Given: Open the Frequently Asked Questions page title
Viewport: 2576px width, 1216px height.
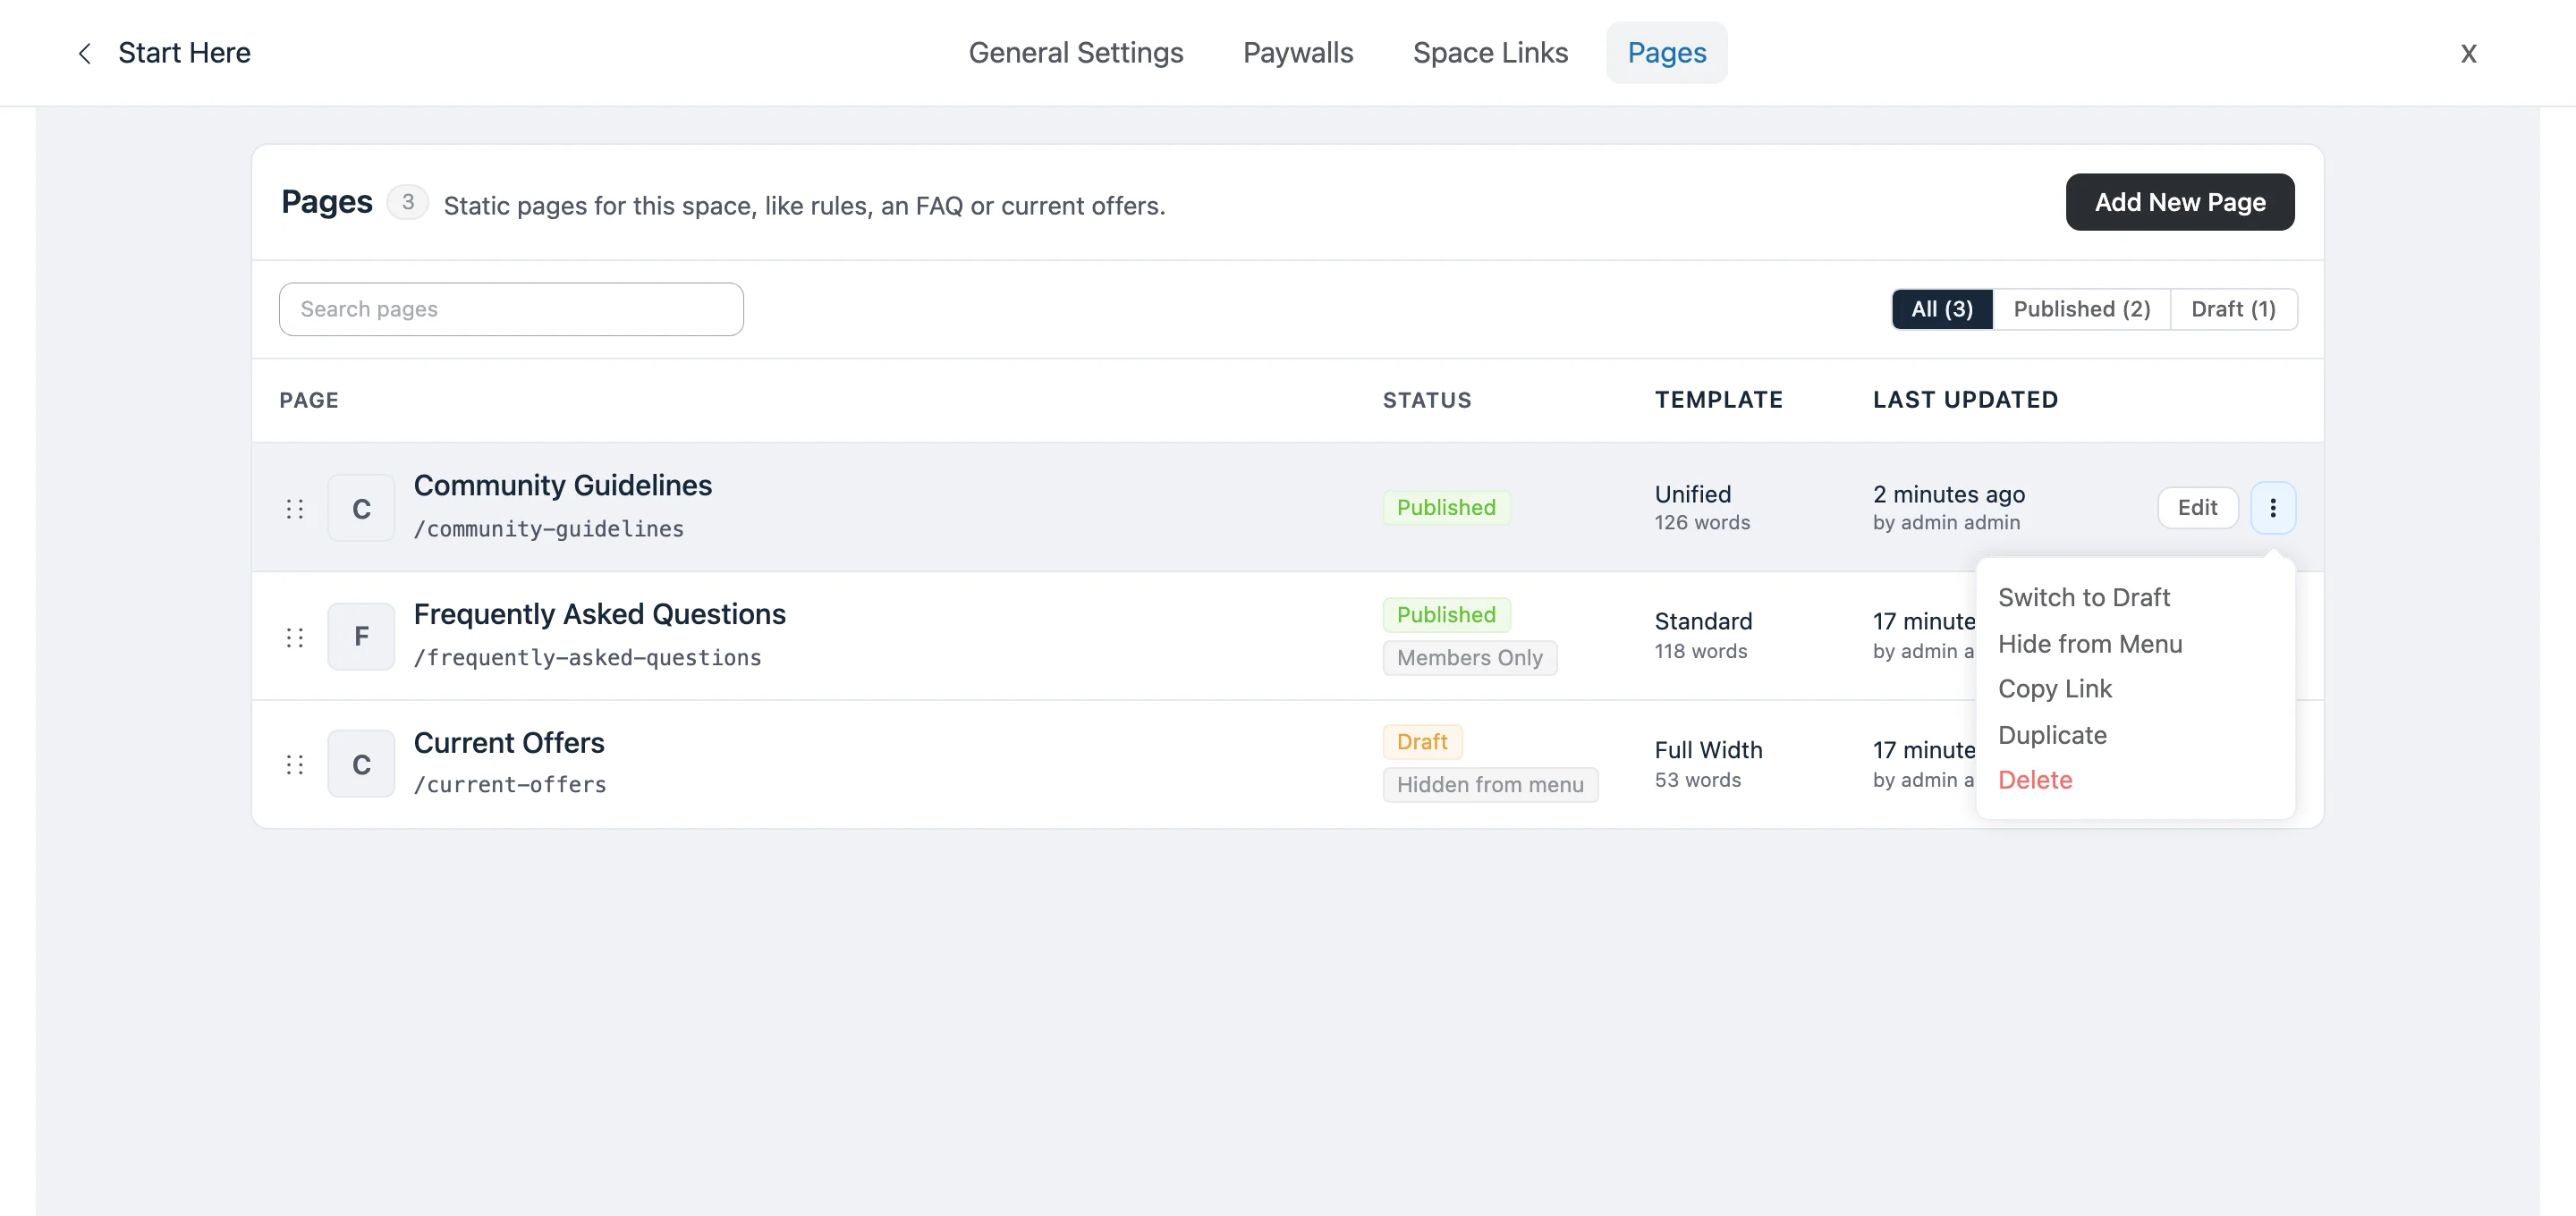Looking at the screenshot, I should coord(600,614).
